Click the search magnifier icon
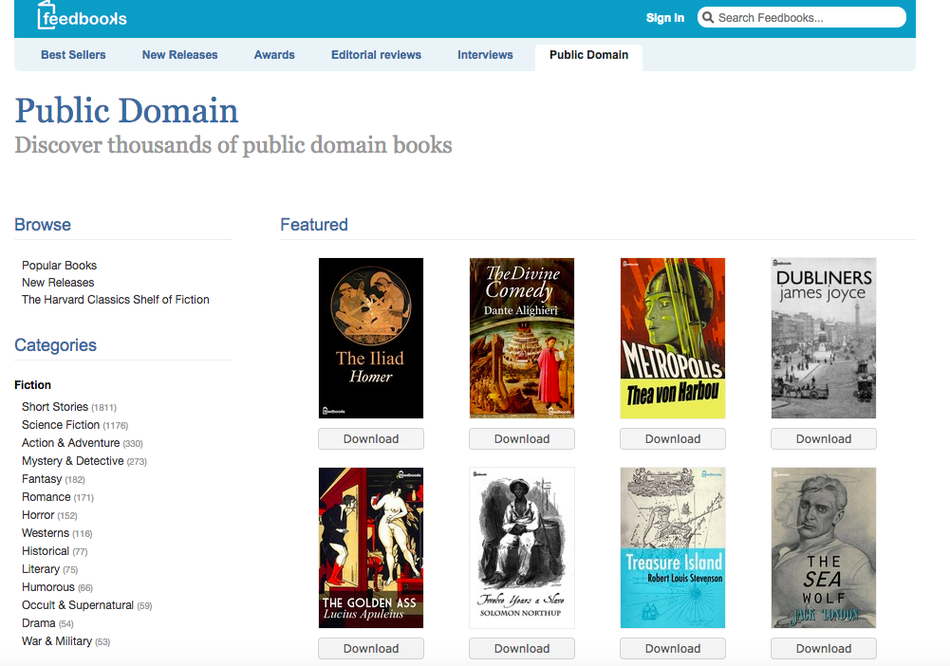Image resolution: width=950 pixels, height=666 pixels. [708, 18]
